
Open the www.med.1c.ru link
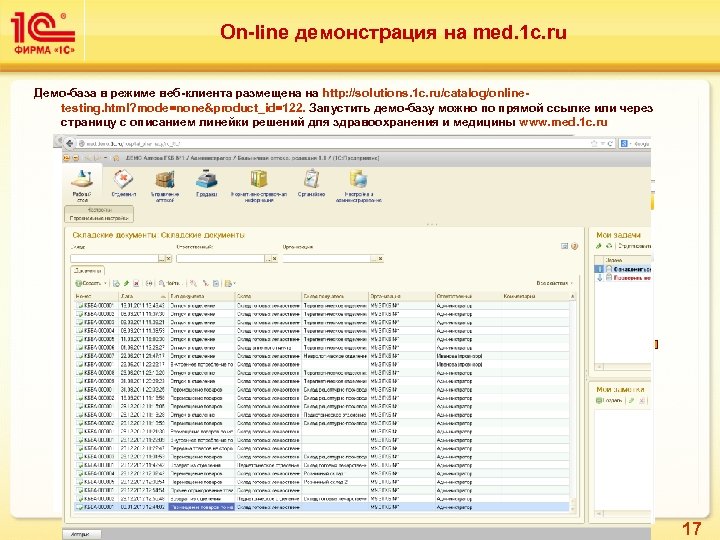563,122
